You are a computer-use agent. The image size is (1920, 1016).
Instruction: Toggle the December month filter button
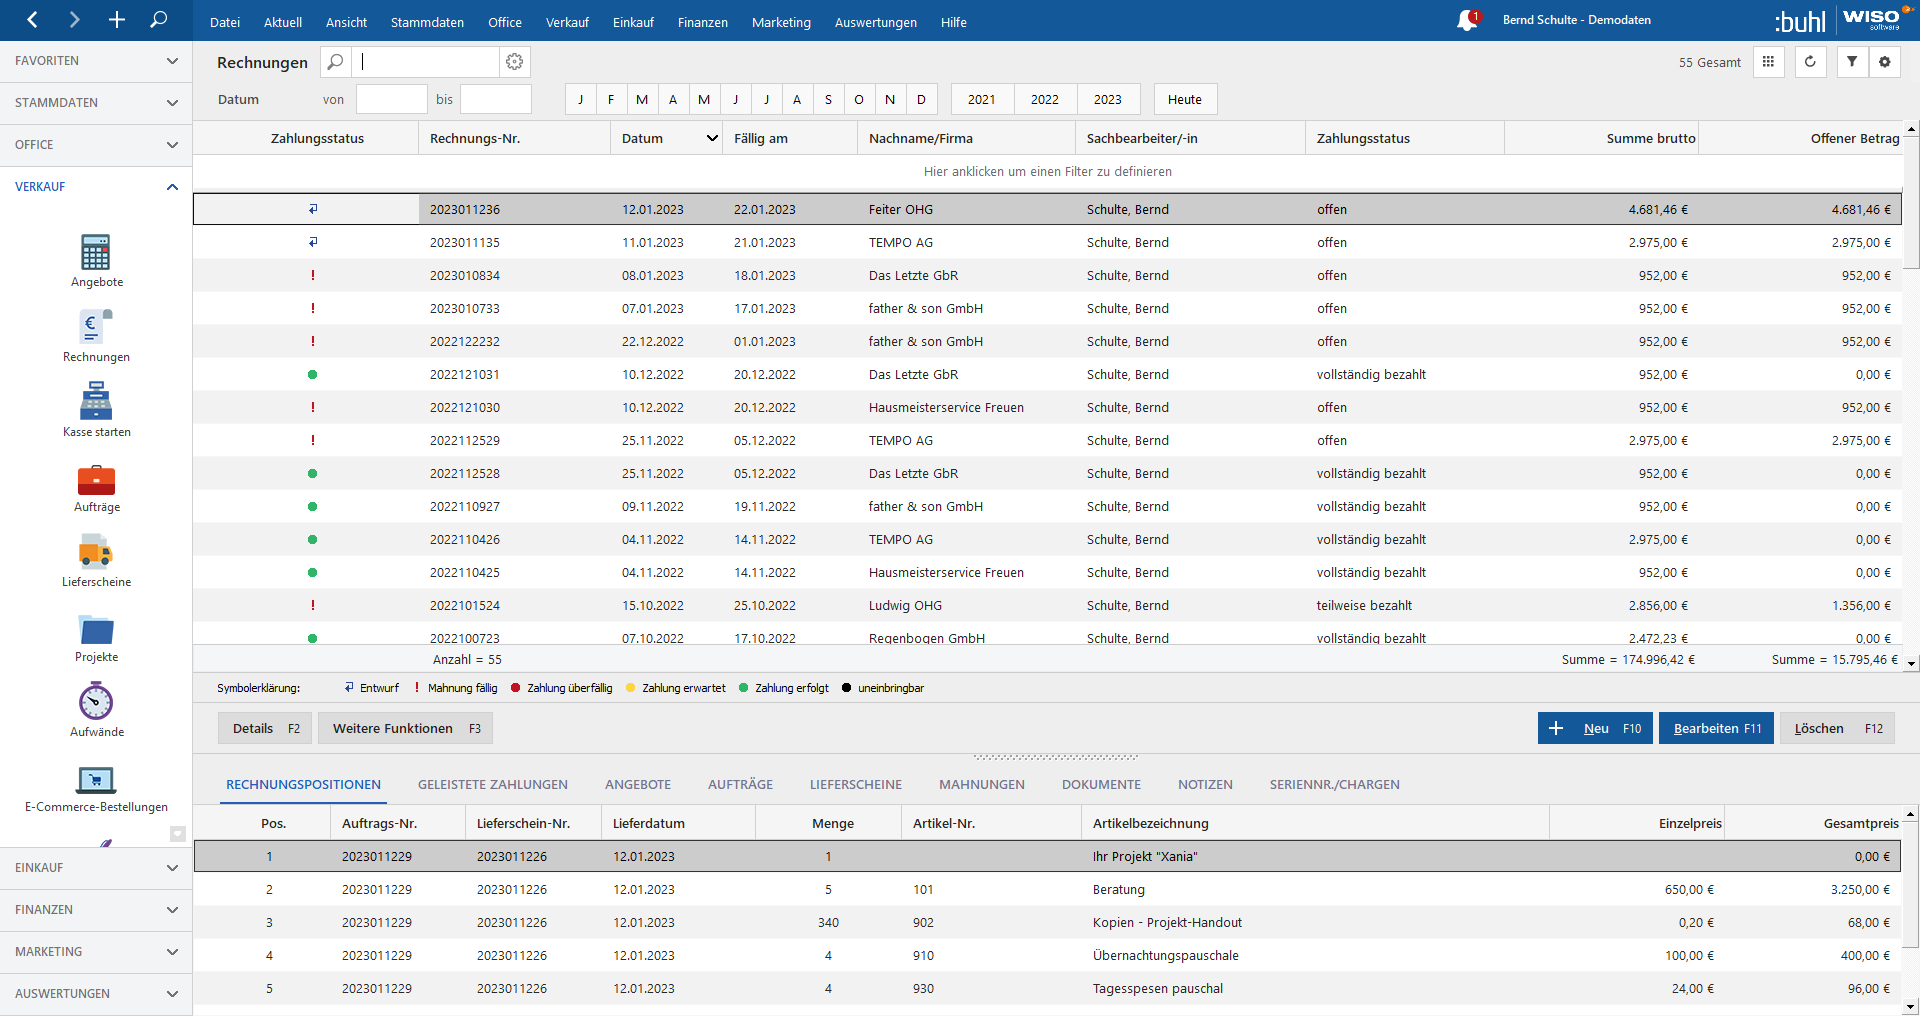pos(921,100)
